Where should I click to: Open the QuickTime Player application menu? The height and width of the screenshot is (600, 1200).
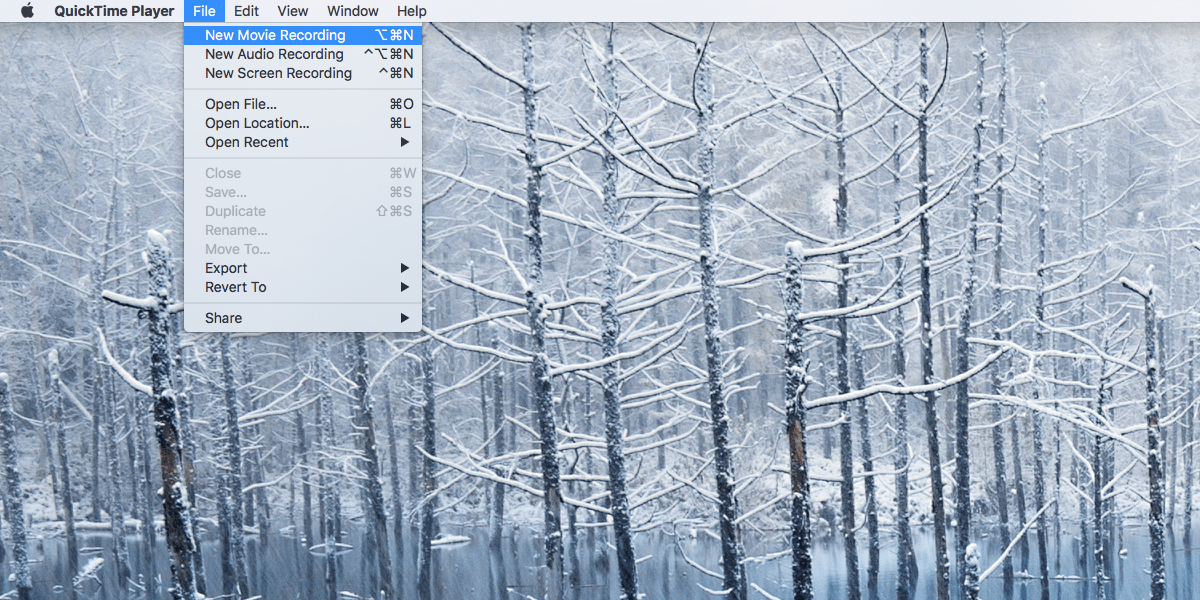pos(113,11)
